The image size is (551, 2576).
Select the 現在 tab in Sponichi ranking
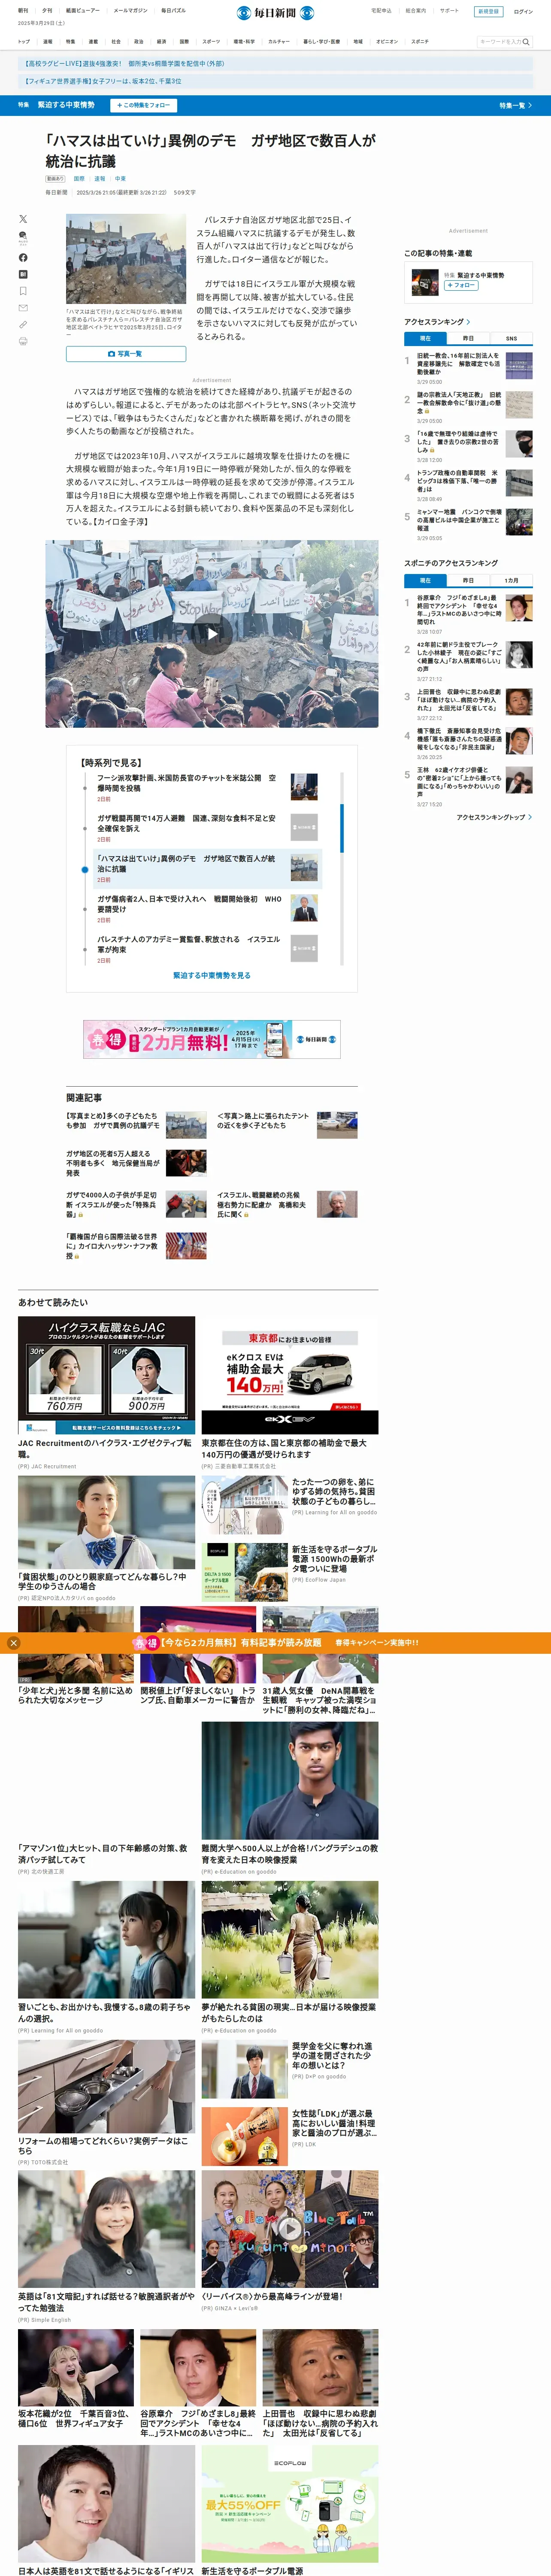(425, 580)
